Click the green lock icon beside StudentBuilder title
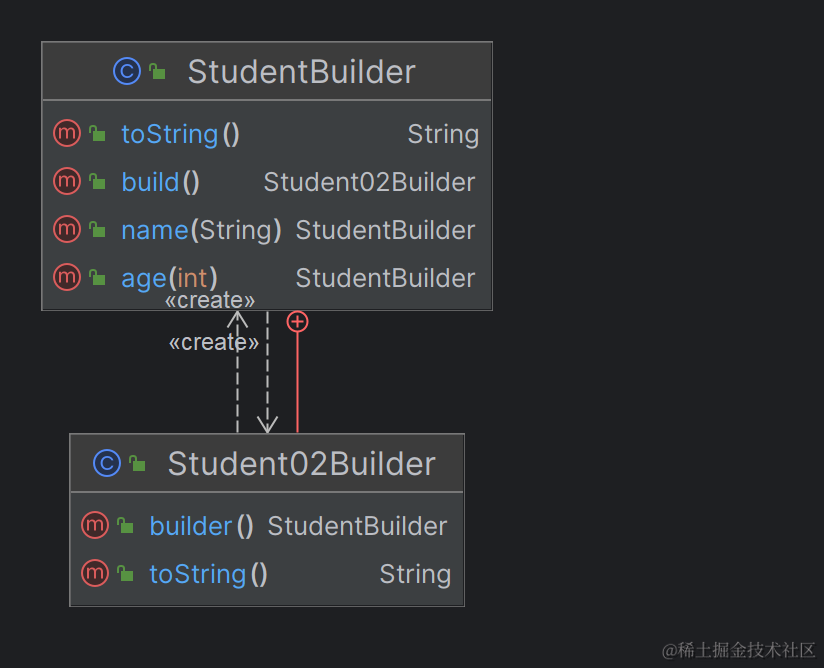 [x=157, y=71]
